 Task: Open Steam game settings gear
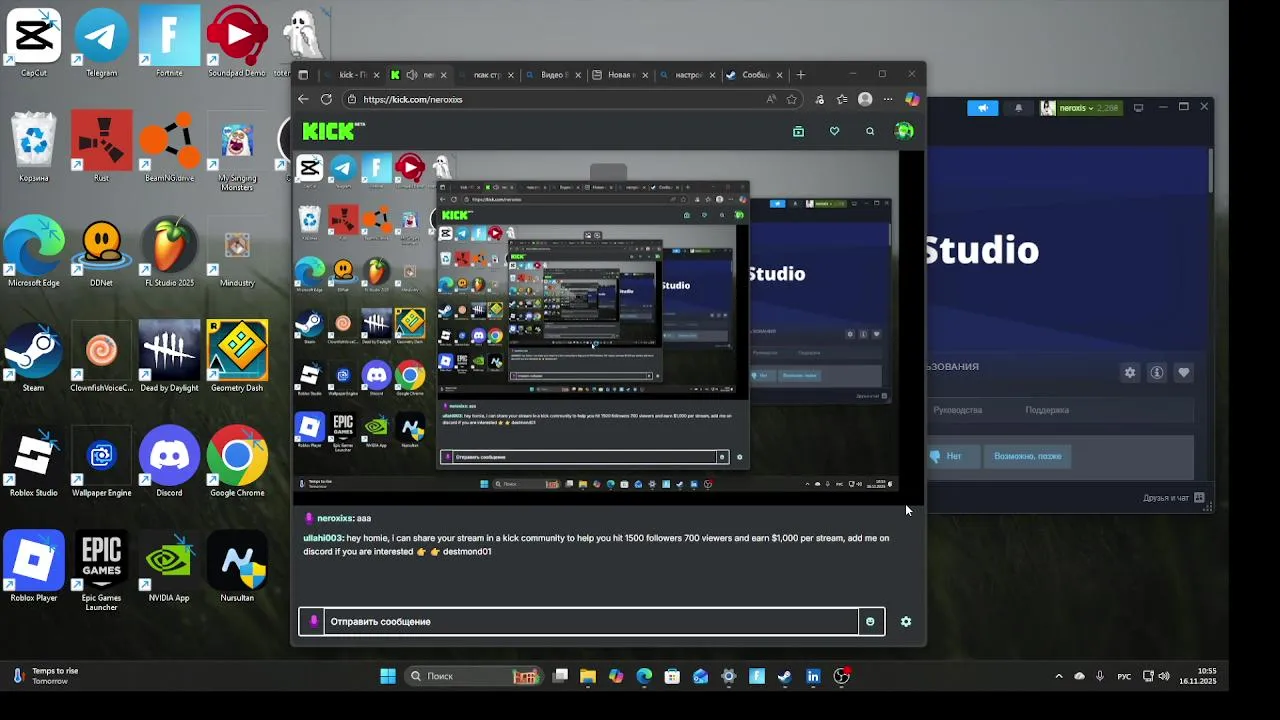coord(1130,373)
